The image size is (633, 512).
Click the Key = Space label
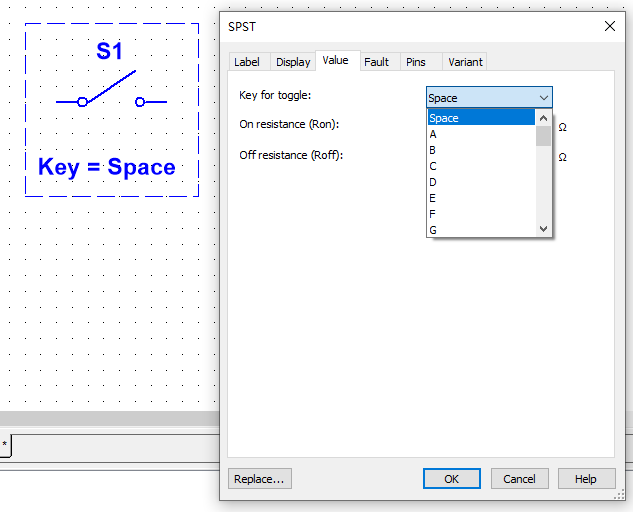(107, 167)
